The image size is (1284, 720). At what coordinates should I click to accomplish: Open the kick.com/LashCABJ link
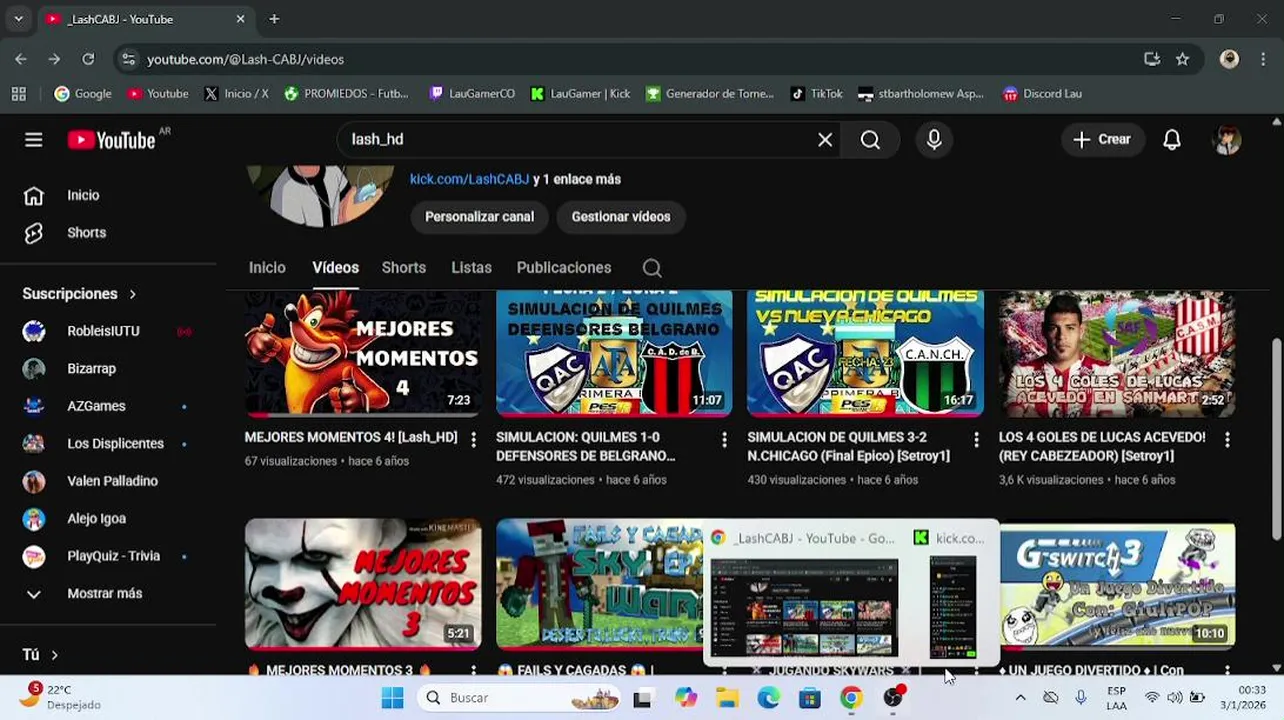tap(469, 179)
